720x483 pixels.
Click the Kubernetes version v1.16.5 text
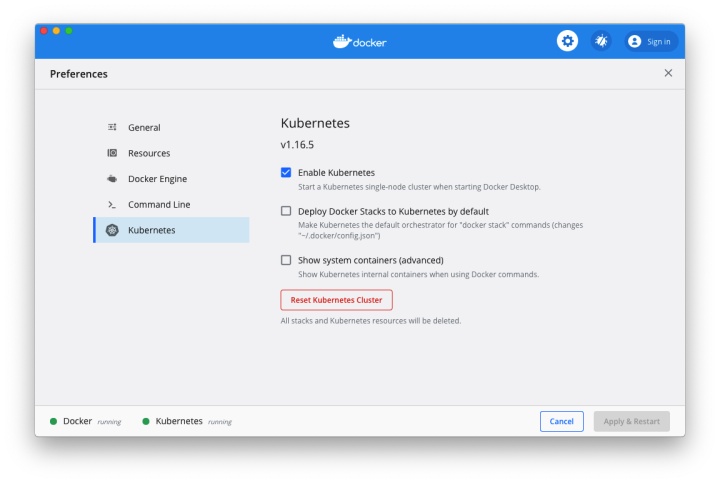[297, 145]
